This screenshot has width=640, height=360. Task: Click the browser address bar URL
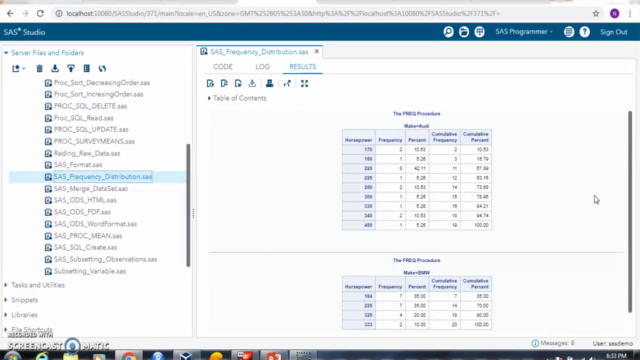coord(283,13)
